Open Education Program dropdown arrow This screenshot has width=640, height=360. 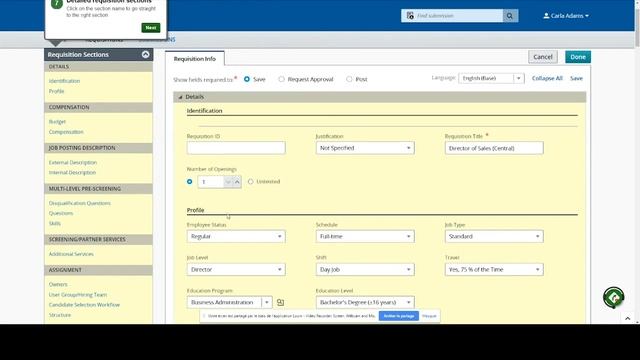point(267,302)
